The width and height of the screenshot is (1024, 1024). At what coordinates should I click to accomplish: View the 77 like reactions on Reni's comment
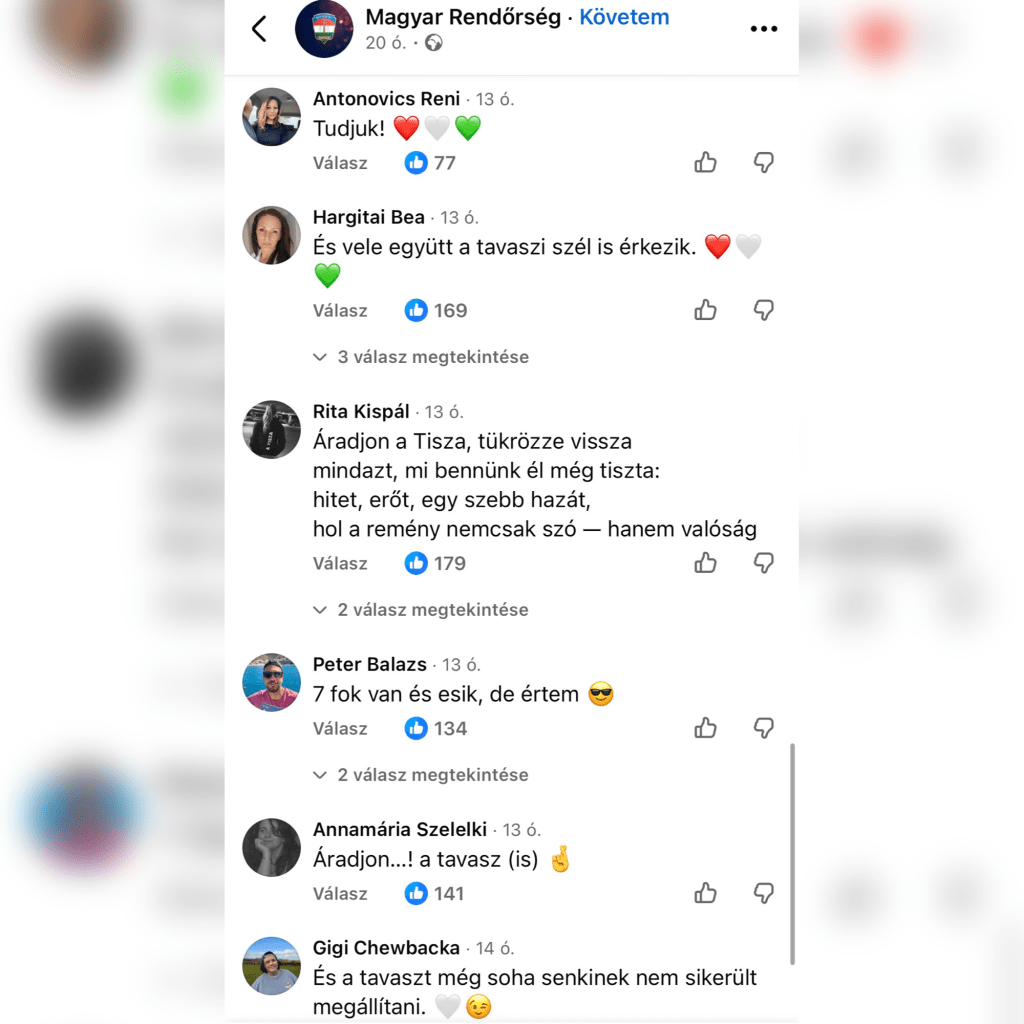(x=430, y=163)
